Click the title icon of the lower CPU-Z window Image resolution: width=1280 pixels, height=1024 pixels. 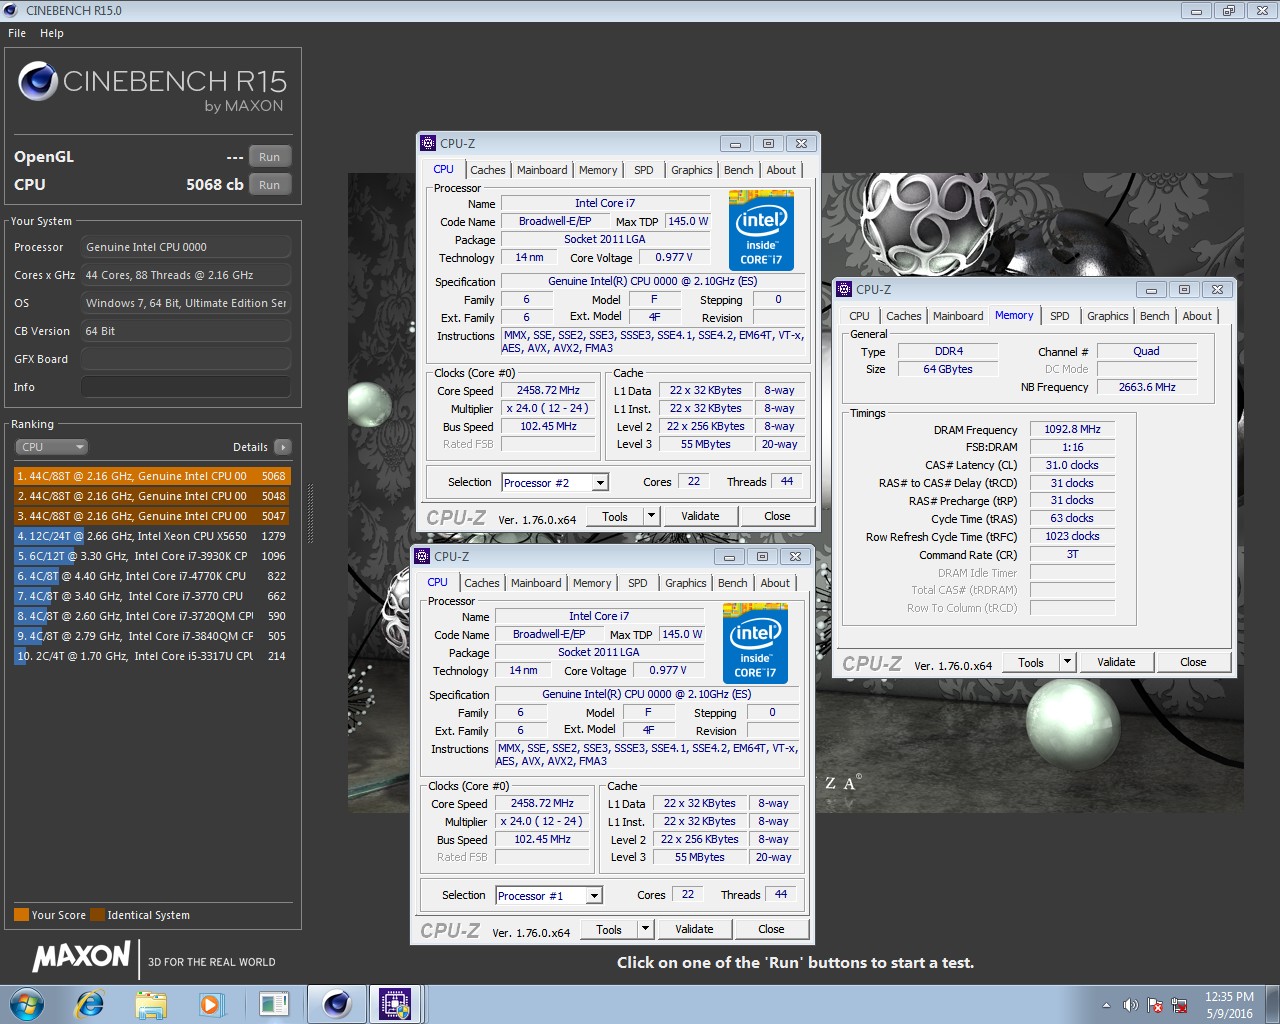point(422,556)
